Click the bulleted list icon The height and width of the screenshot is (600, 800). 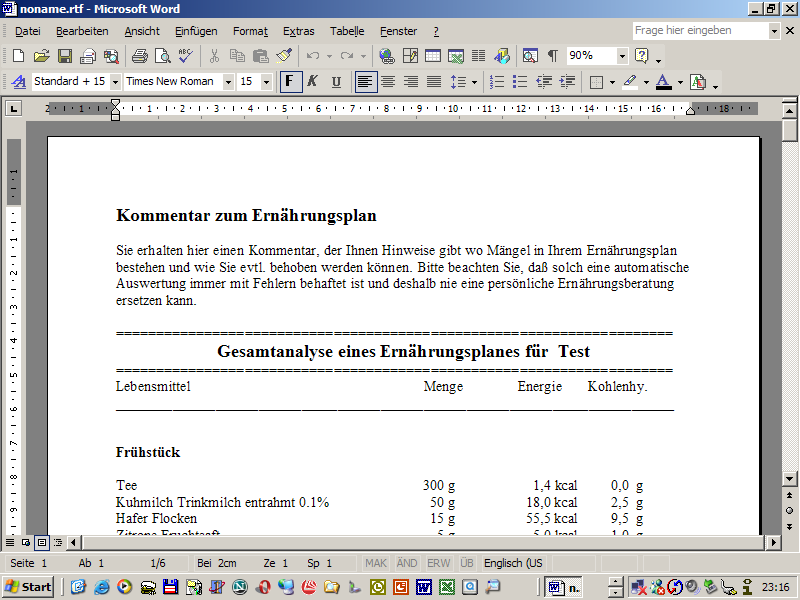[520, 82]
